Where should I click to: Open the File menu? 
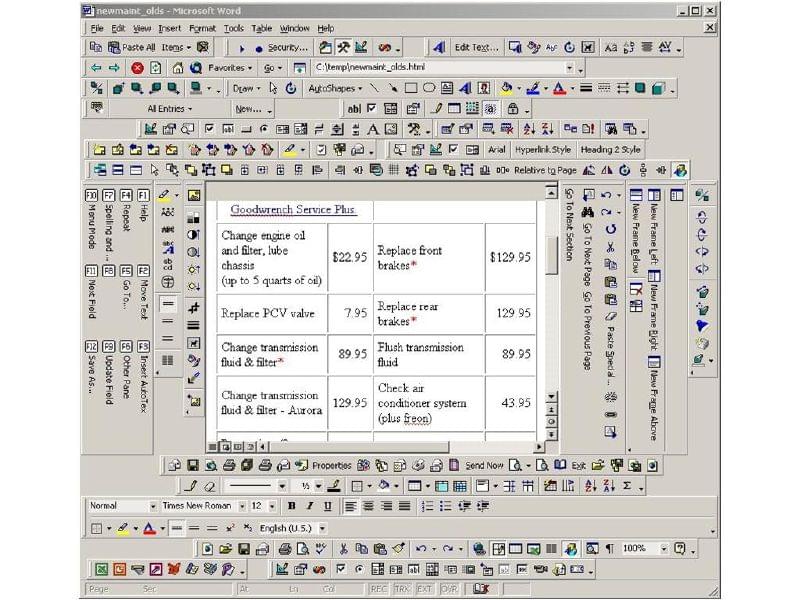97,29
